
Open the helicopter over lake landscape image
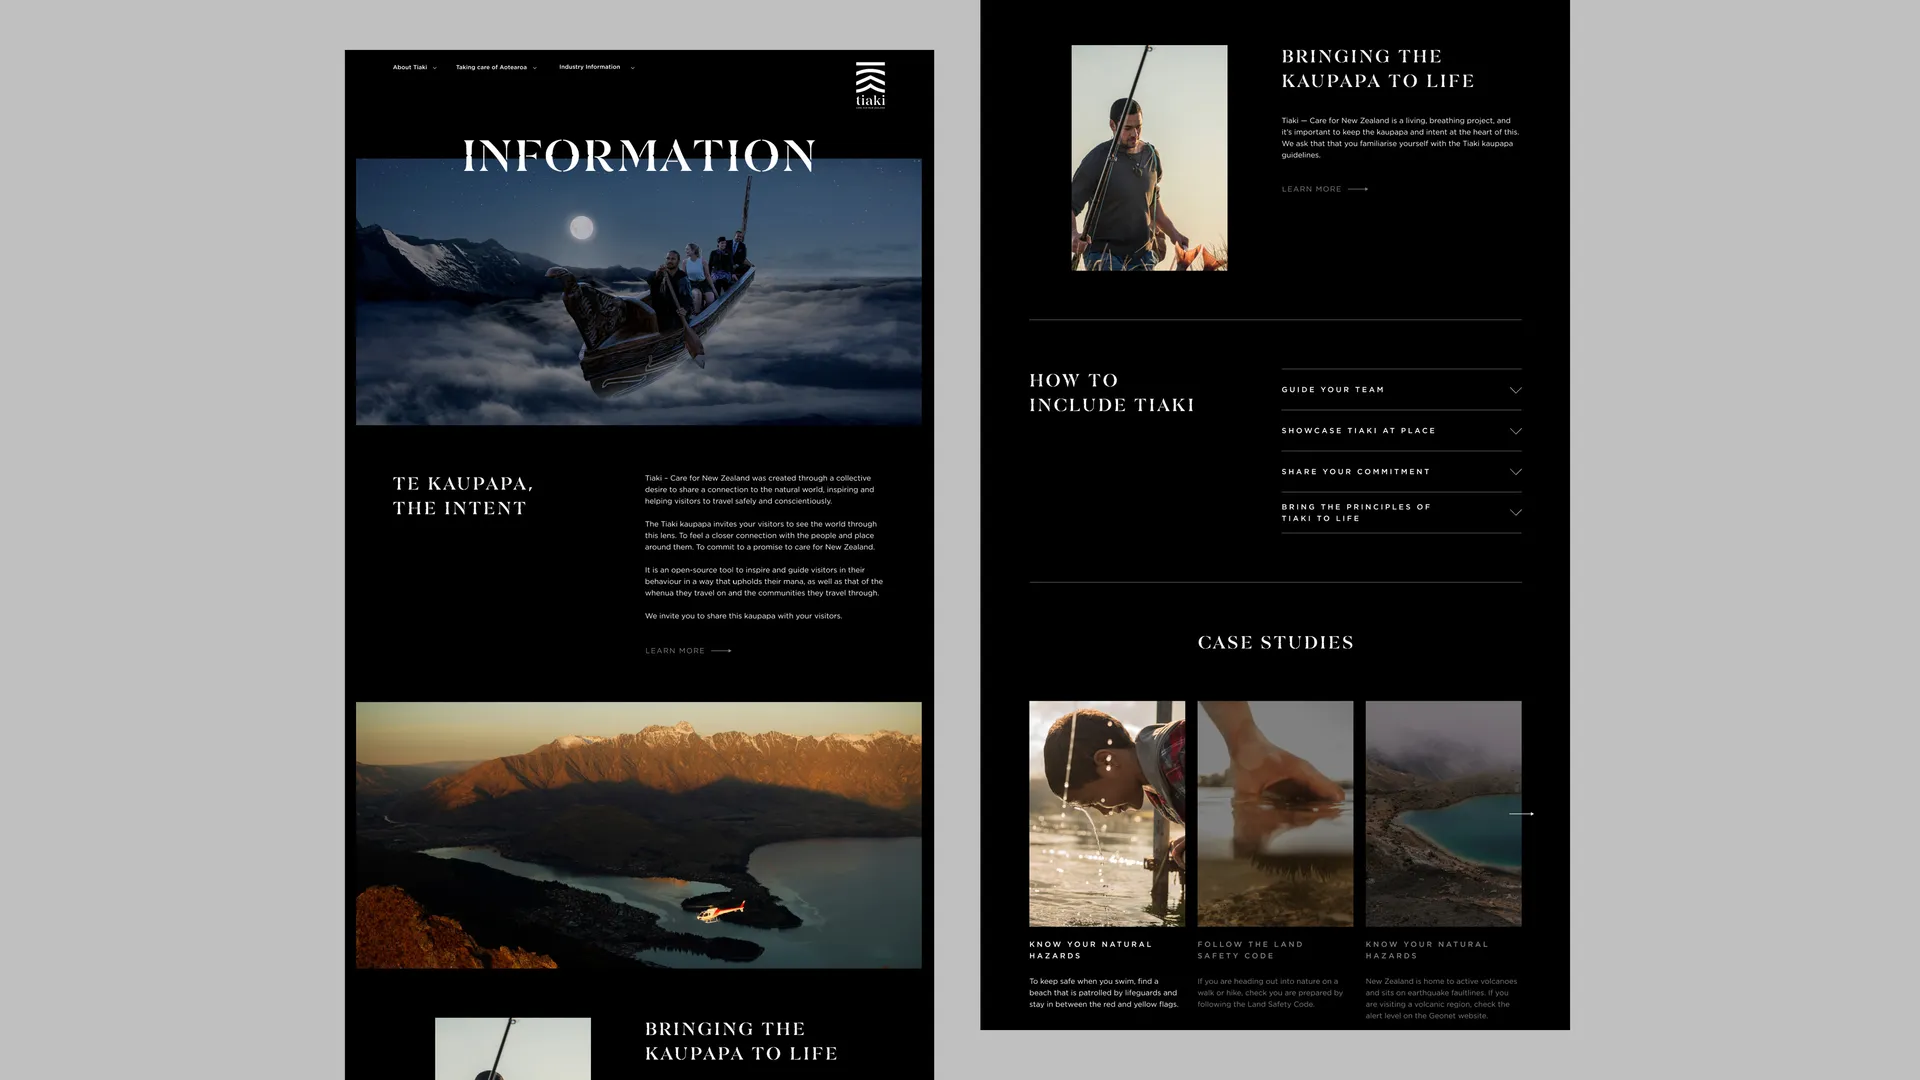[x=638, y=835]
